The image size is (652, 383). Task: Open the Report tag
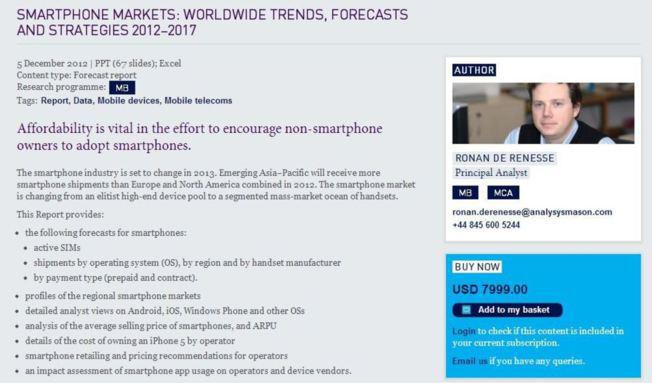coord(54,101)
